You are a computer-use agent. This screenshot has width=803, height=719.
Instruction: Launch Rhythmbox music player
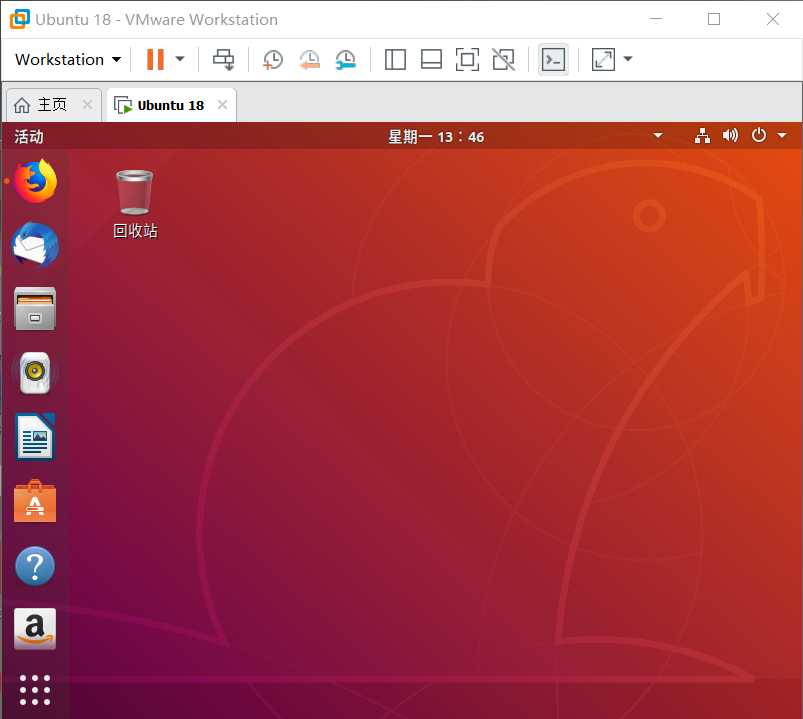point(35,373)
